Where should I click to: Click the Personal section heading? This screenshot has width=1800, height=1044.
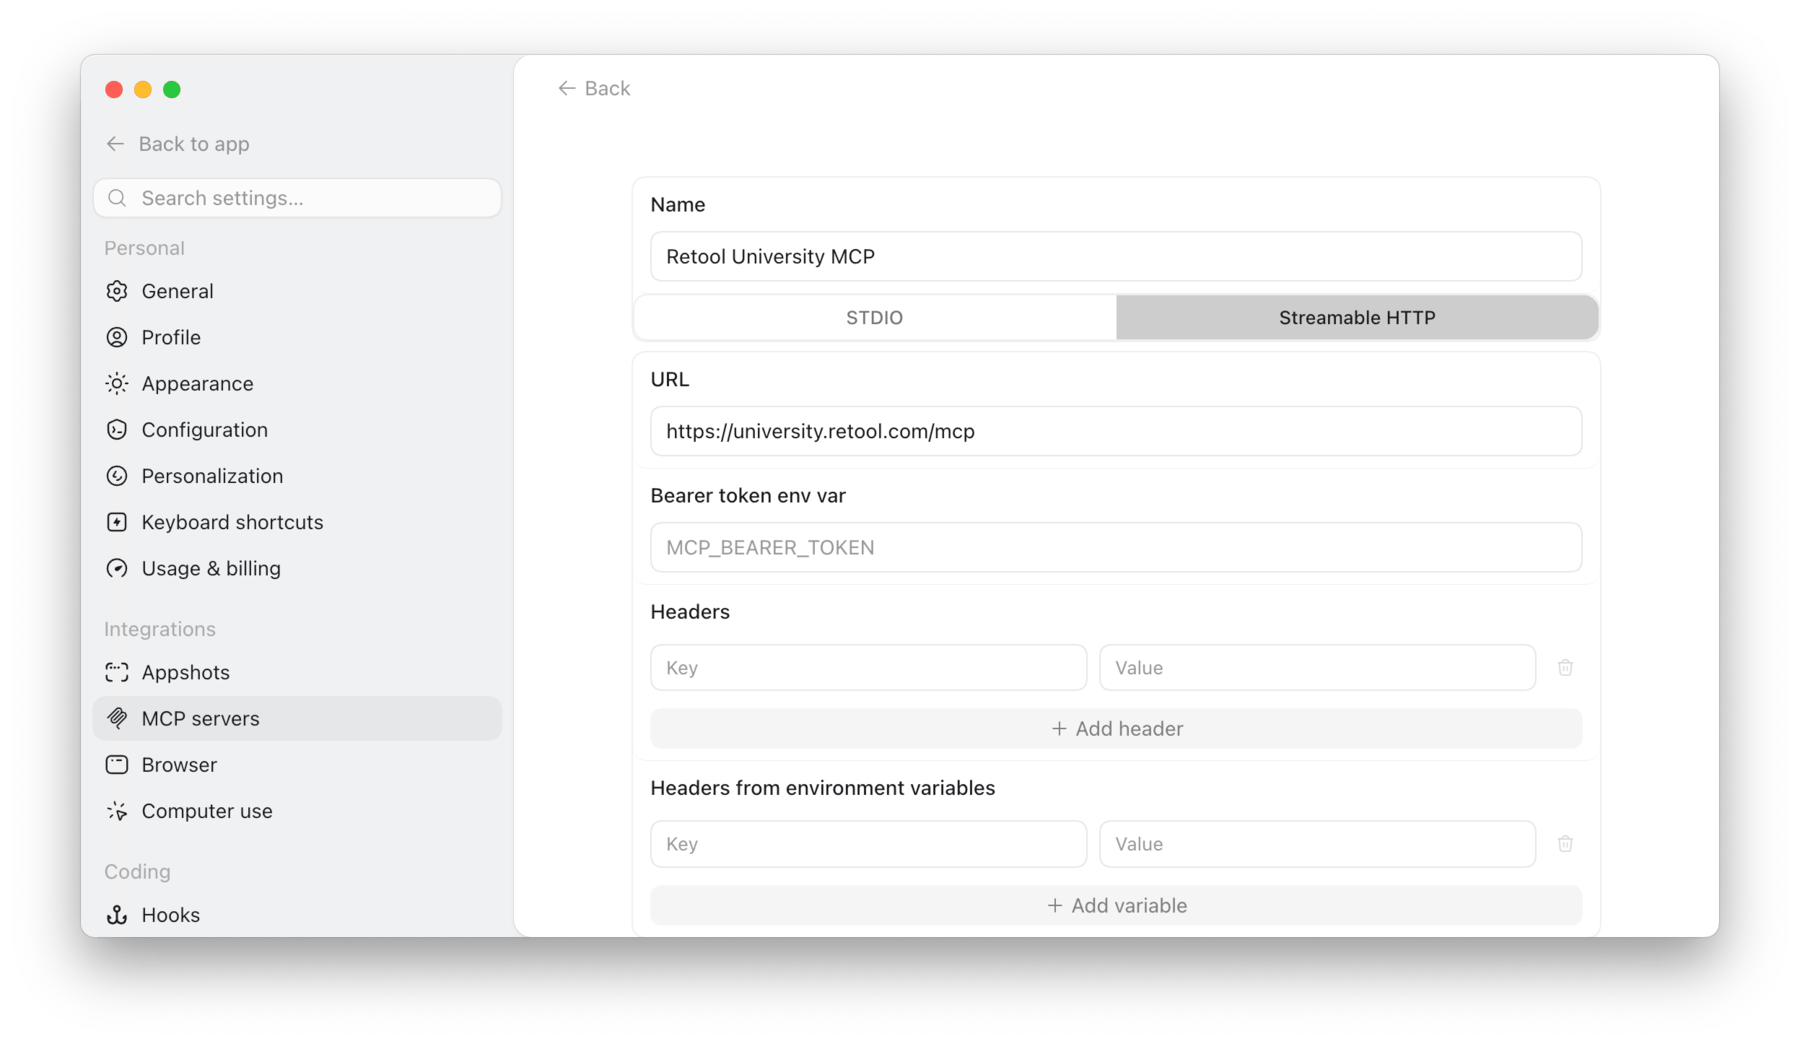pos(144,248)
